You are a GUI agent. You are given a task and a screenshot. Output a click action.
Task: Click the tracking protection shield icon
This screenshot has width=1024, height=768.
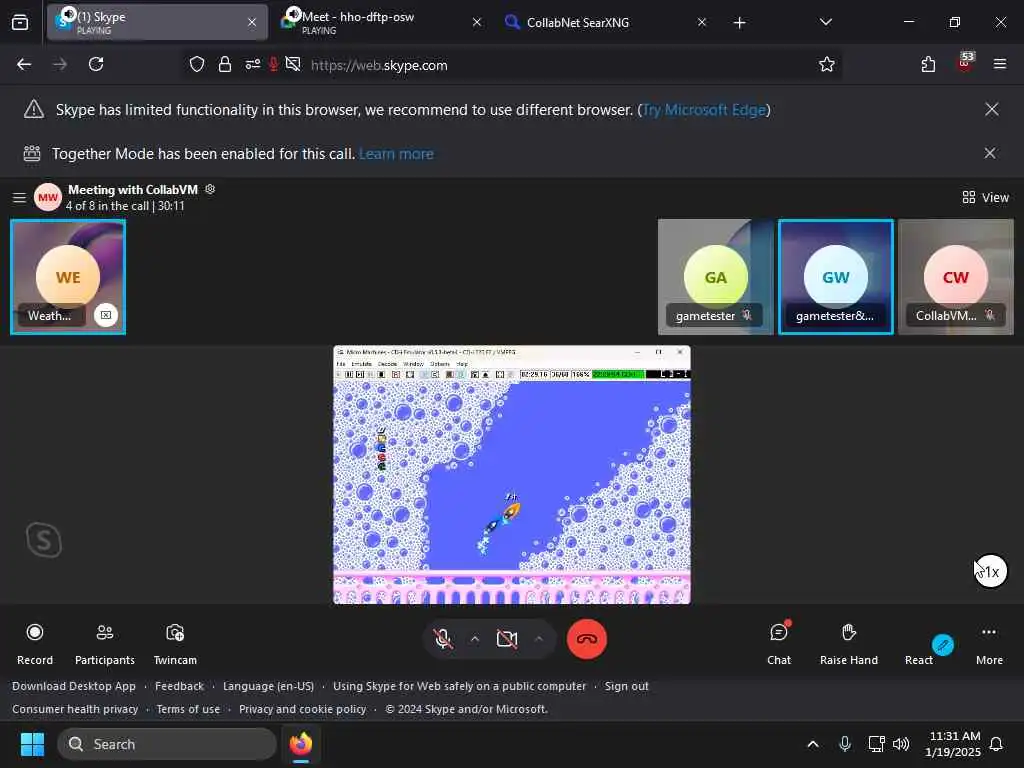click(x=197, y=64)
